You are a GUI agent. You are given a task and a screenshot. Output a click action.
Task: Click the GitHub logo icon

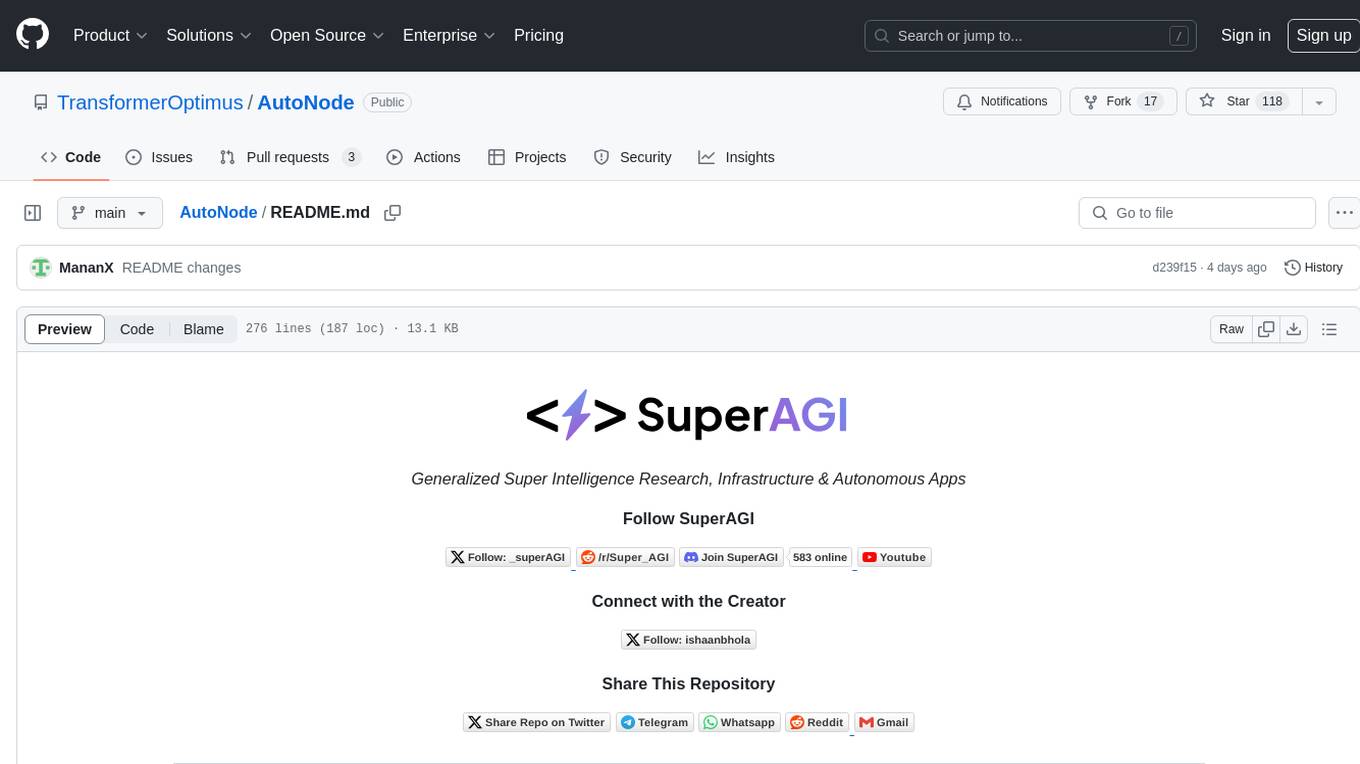point(33,35)
